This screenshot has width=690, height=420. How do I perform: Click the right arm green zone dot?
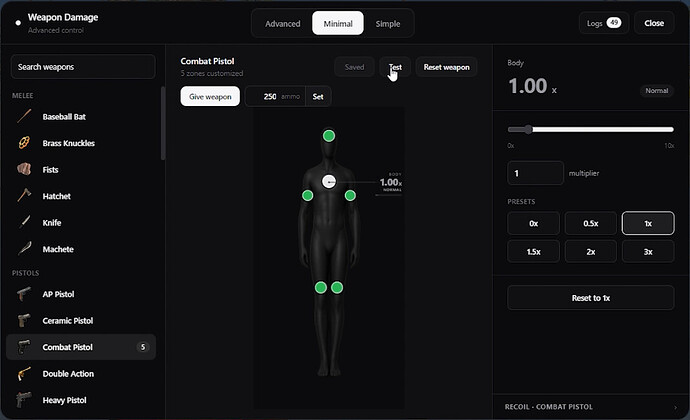pos(350,195)
